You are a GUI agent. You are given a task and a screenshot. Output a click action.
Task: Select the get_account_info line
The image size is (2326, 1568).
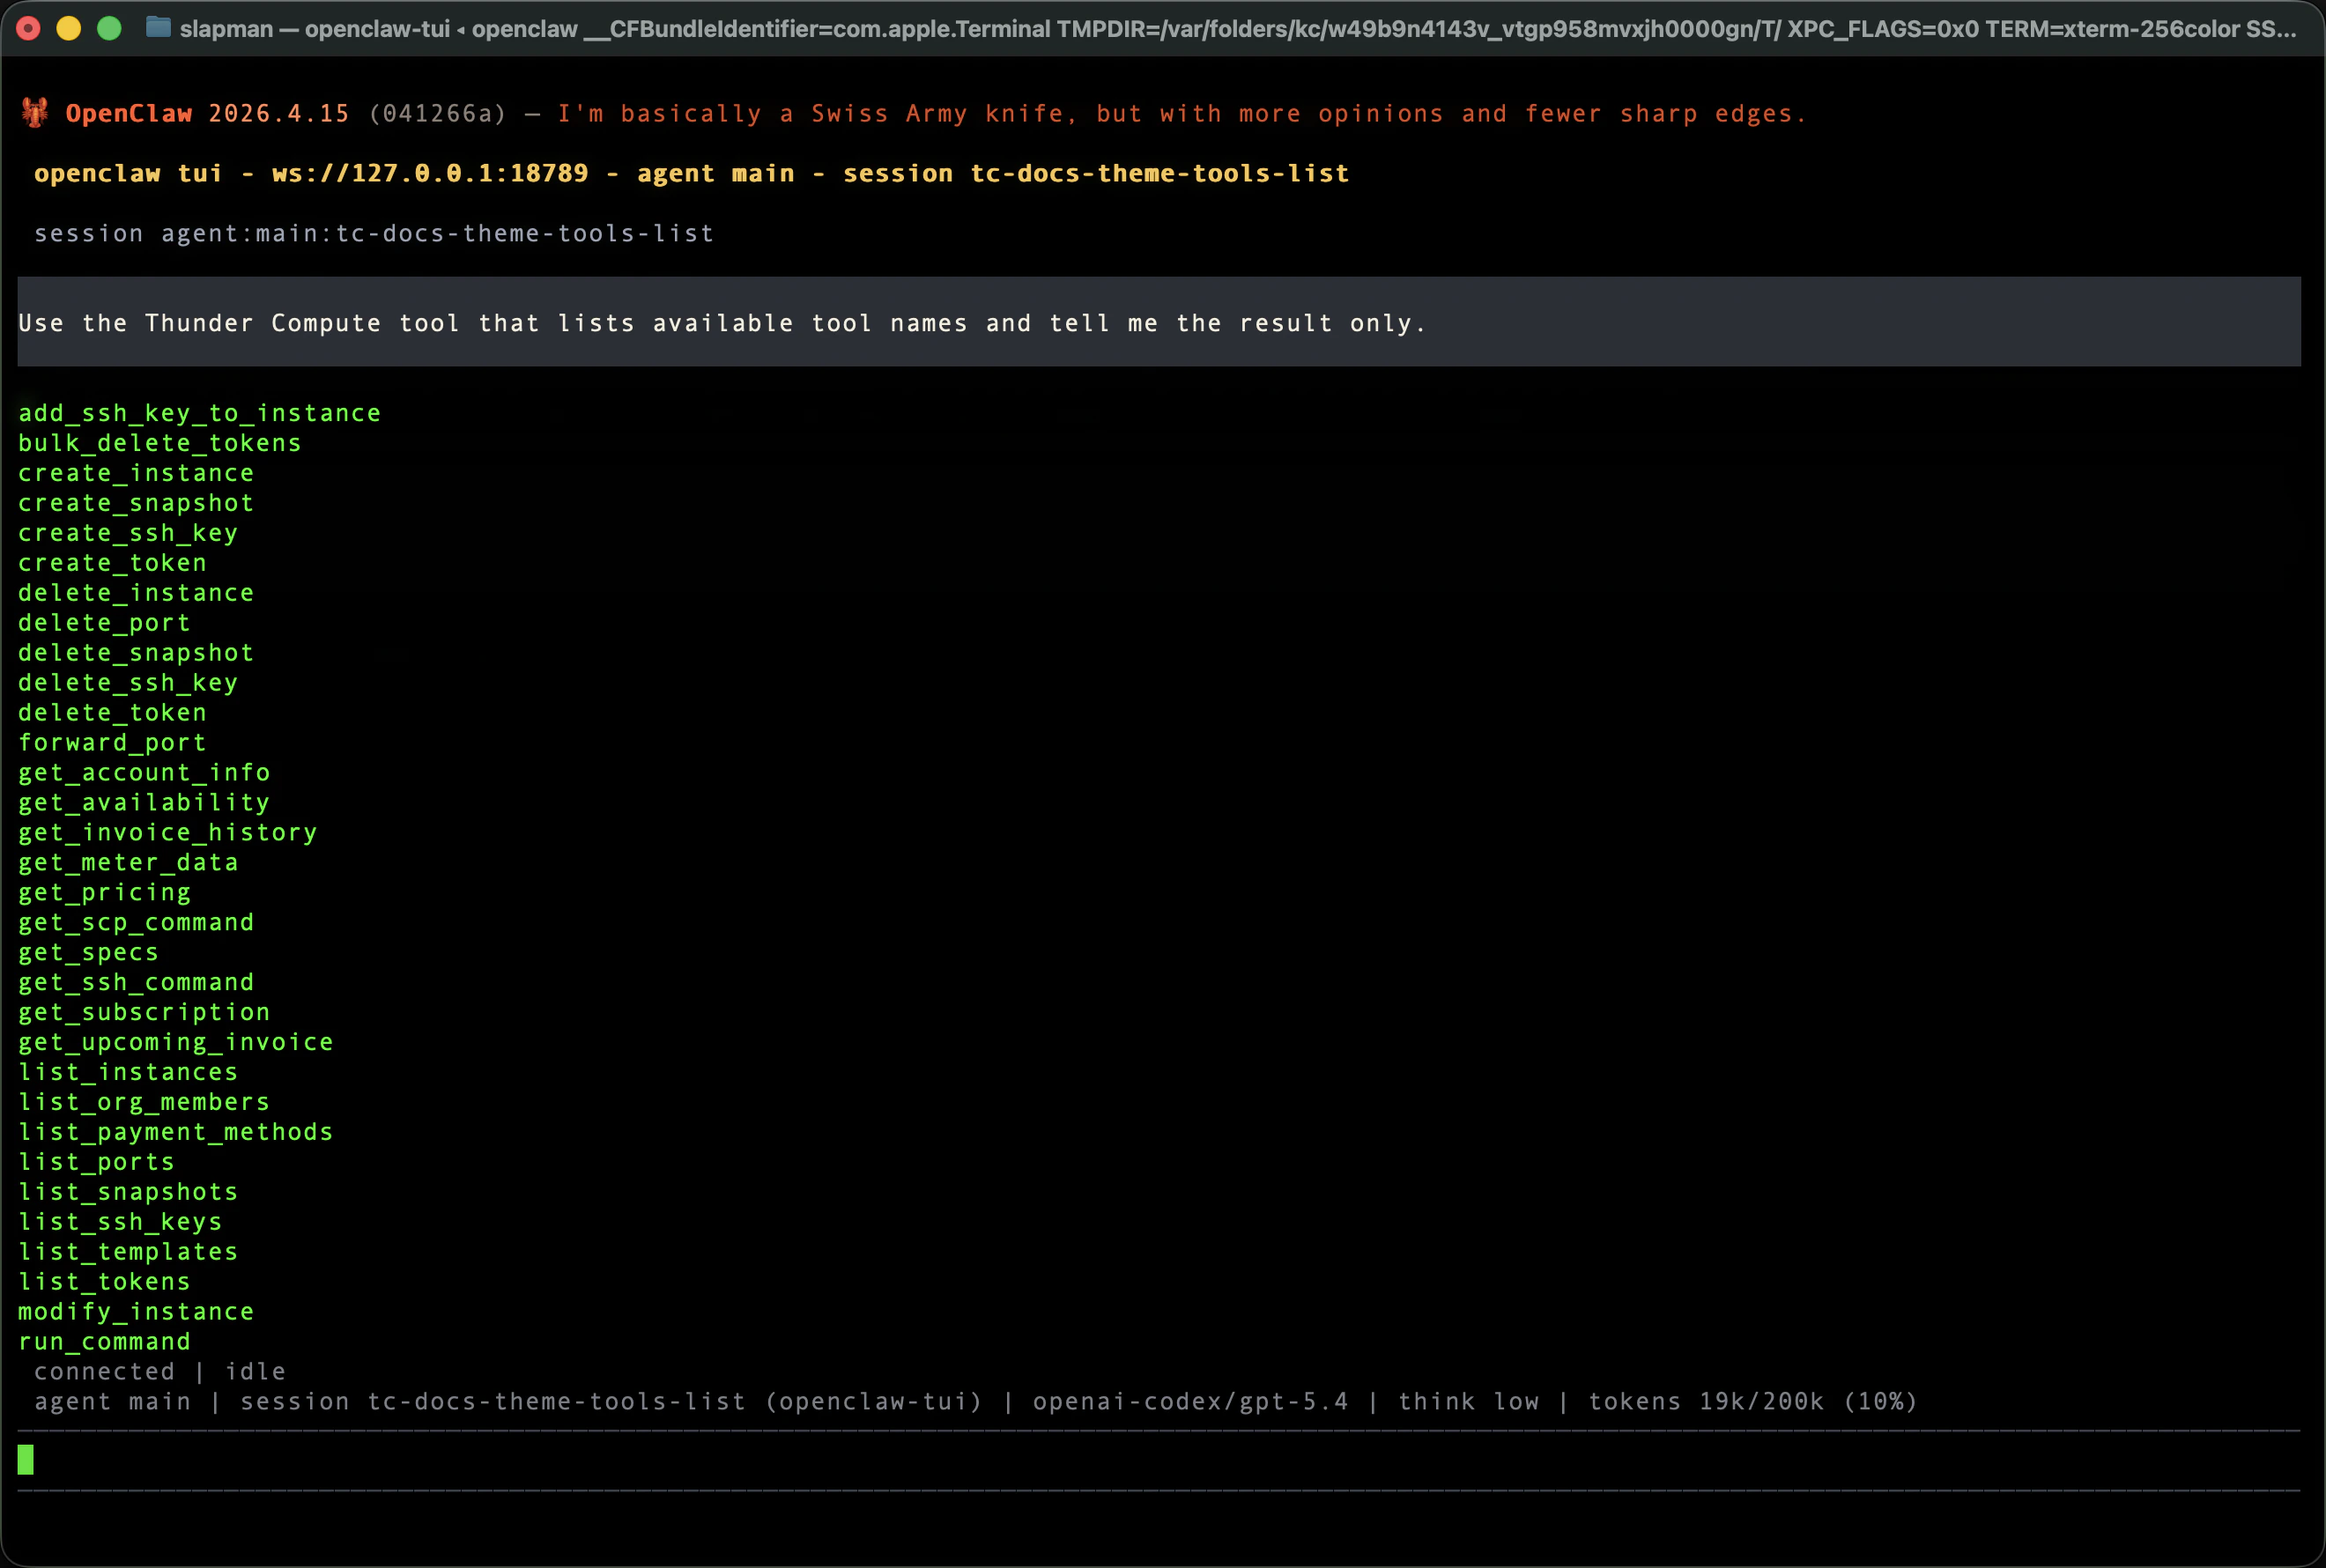tap(144, 773)
